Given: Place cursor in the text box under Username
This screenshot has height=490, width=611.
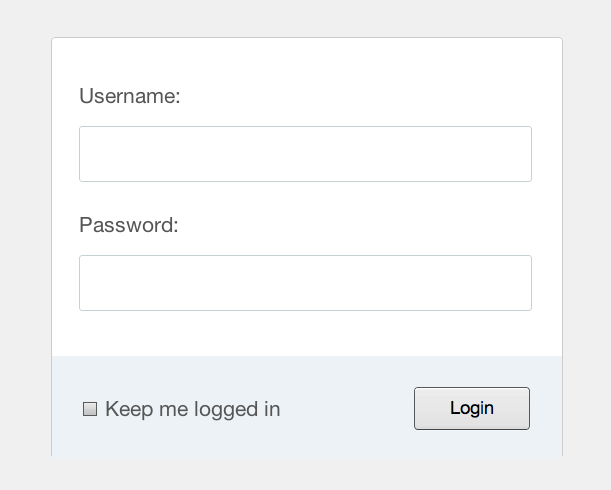Looking at the screenshot, I should coord(305,154).
